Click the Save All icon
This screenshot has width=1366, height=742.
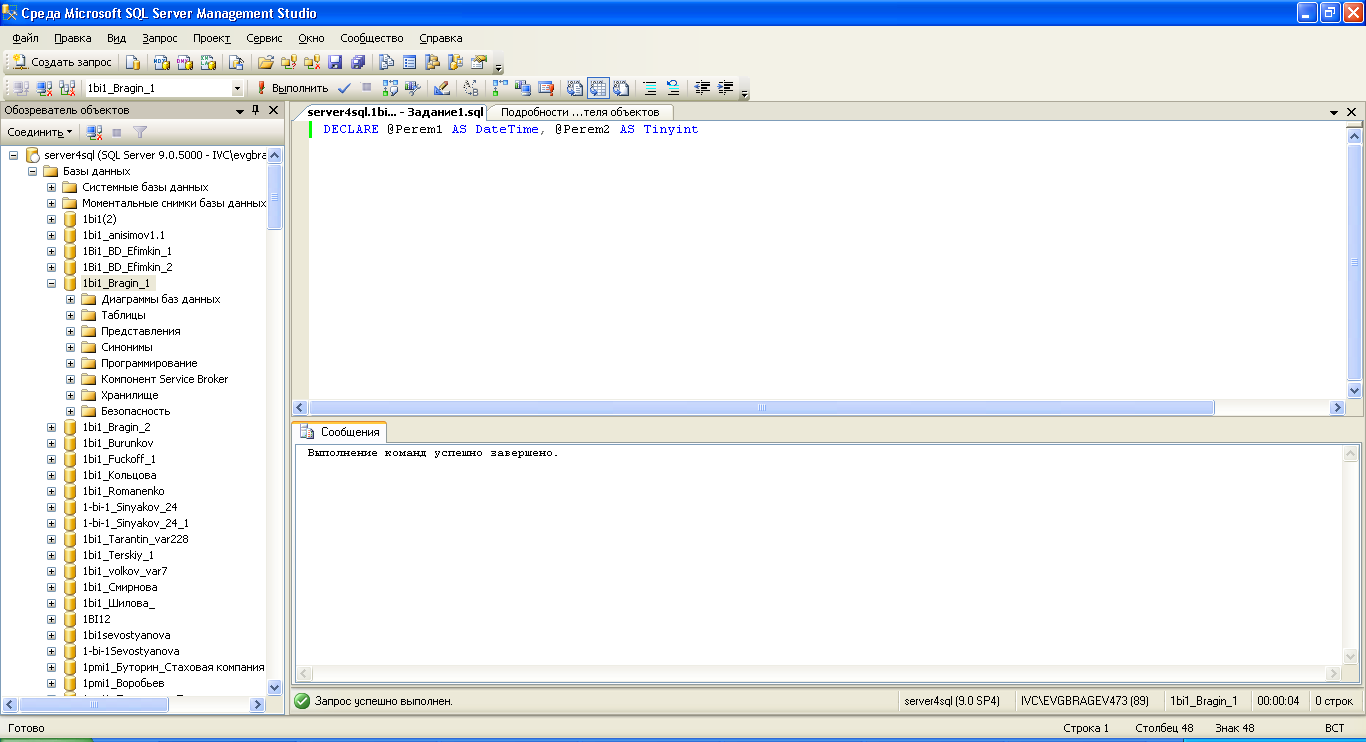tap(358, 62)
